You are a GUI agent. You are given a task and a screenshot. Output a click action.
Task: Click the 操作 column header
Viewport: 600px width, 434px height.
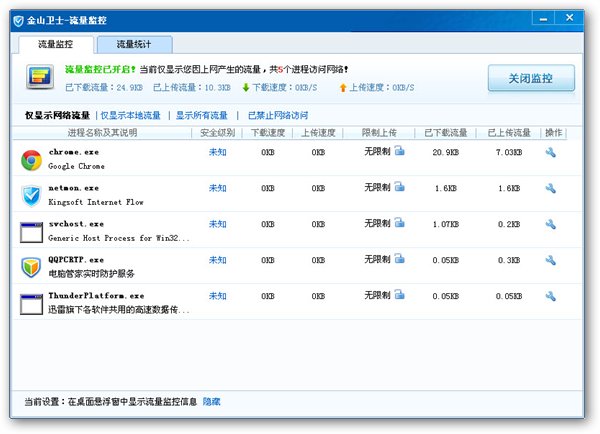click(x=554, y=133)
